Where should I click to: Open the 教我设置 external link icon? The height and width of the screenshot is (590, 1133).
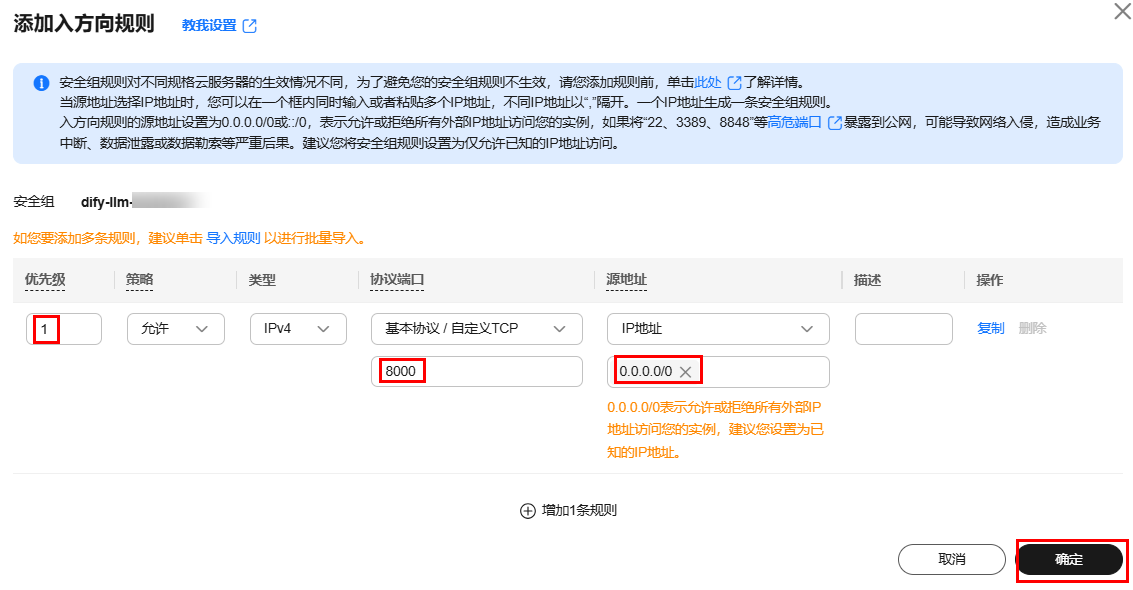tap(250, 26)
